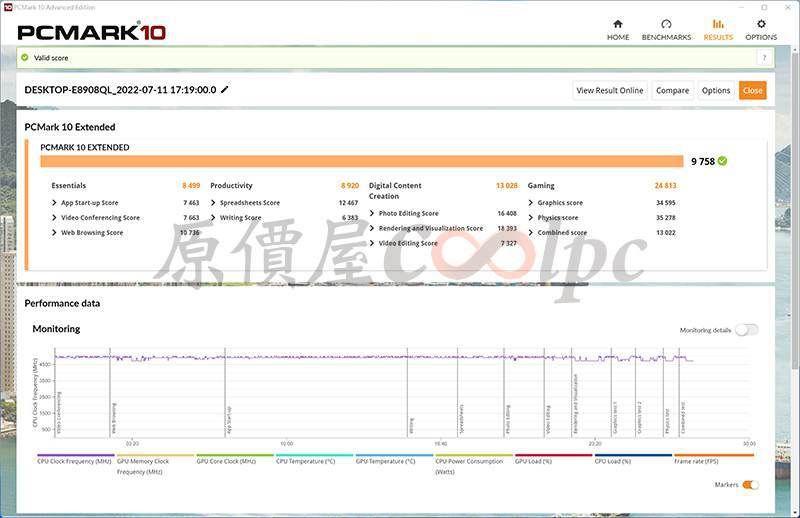Screen dimensions: 800x518
Task: Click result name DESKTOP-E8908QL_2022-07-11 17:19:00.0
Action: pos(120,90)
